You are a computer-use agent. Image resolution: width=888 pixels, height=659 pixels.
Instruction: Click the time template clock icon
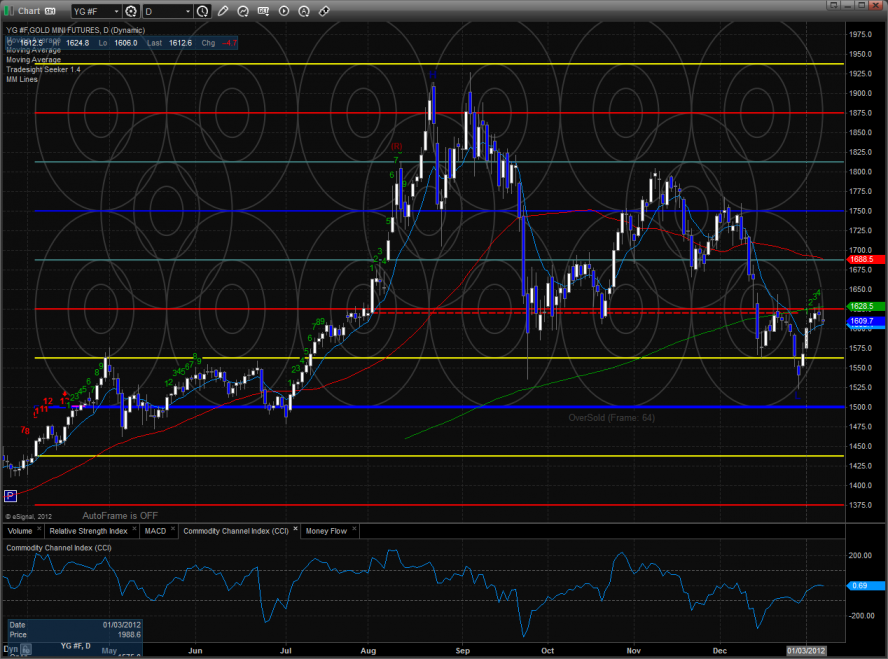click(x=203, y=11)
